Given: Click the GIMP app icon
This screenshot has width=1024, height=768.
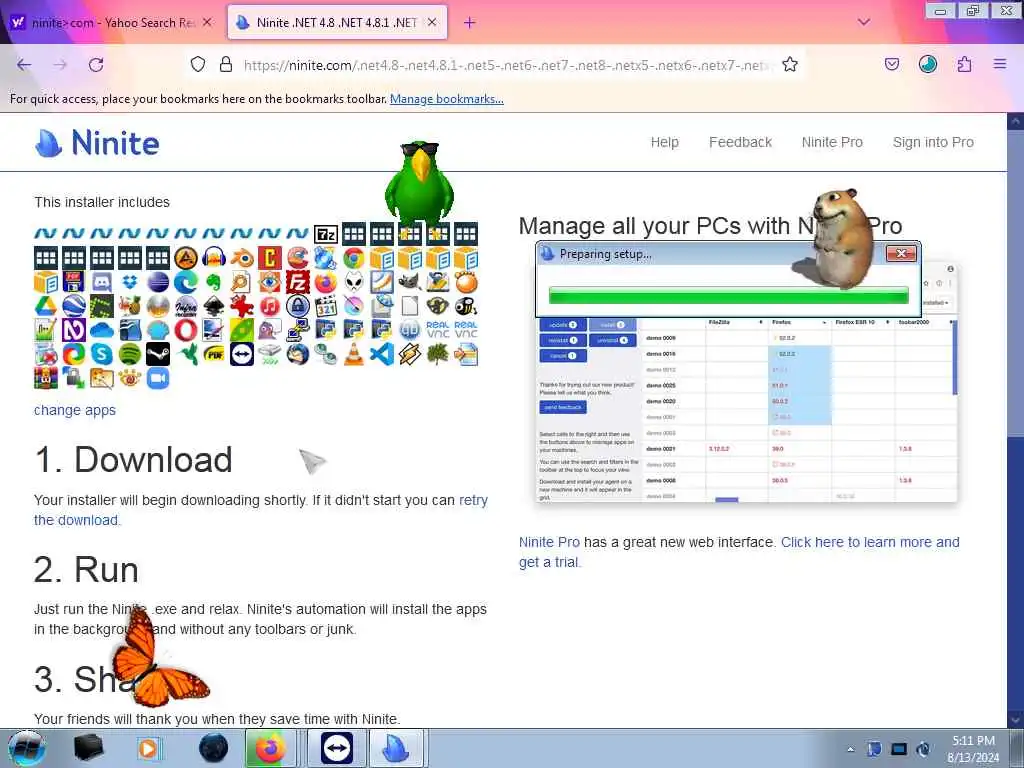Looking at the screenshot, I should (x=409, y=282).
